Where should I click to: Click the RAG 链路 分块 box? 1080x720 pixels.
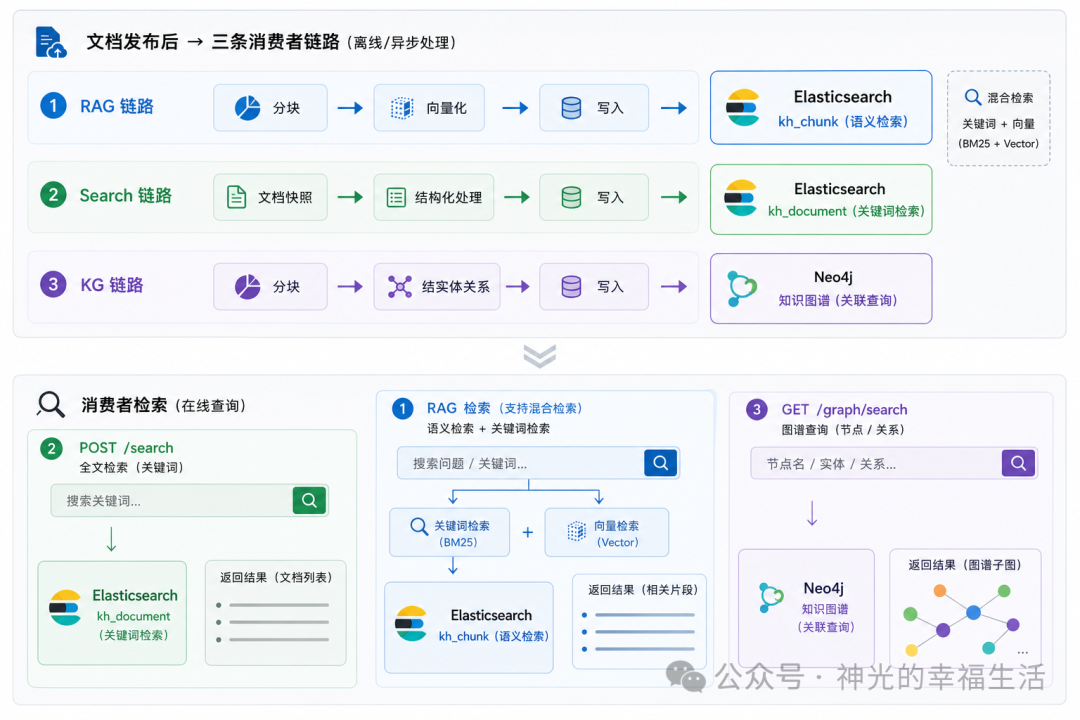coord(270,107)
